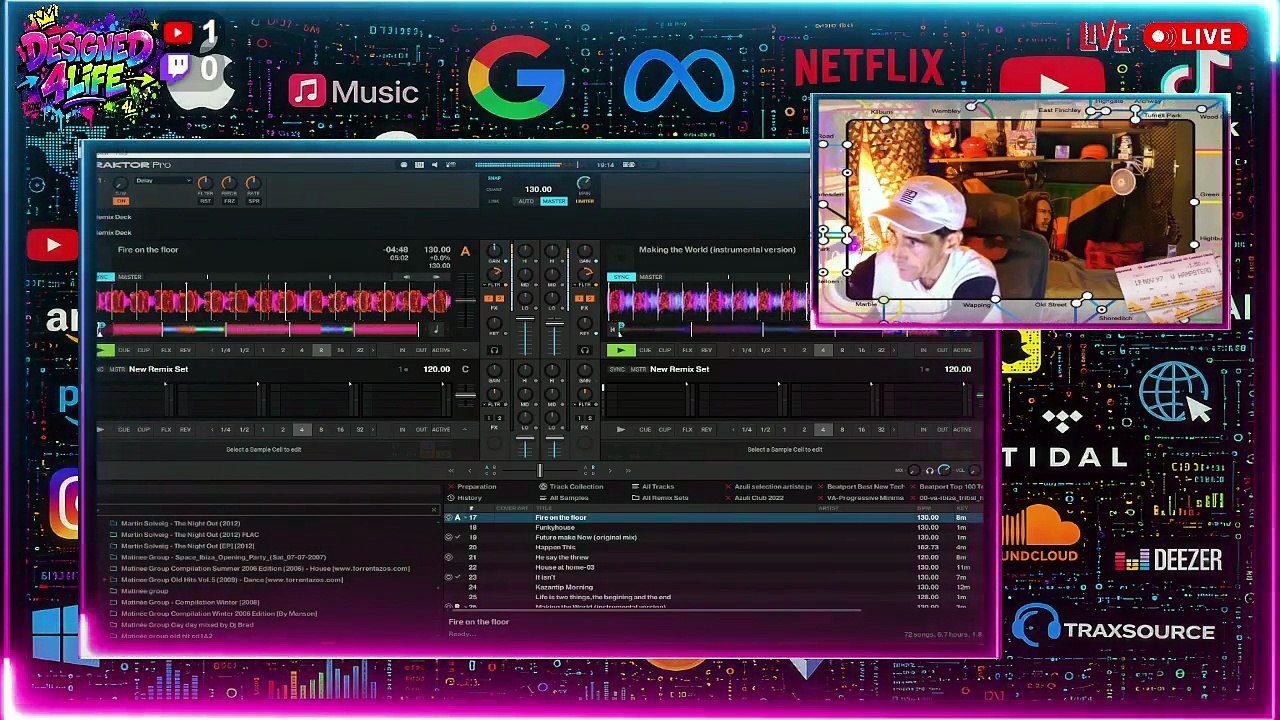This screenshot has height=720, width=1280.
Task: Collapse the deck C panel chevron
Action: (x=465, y=429)
